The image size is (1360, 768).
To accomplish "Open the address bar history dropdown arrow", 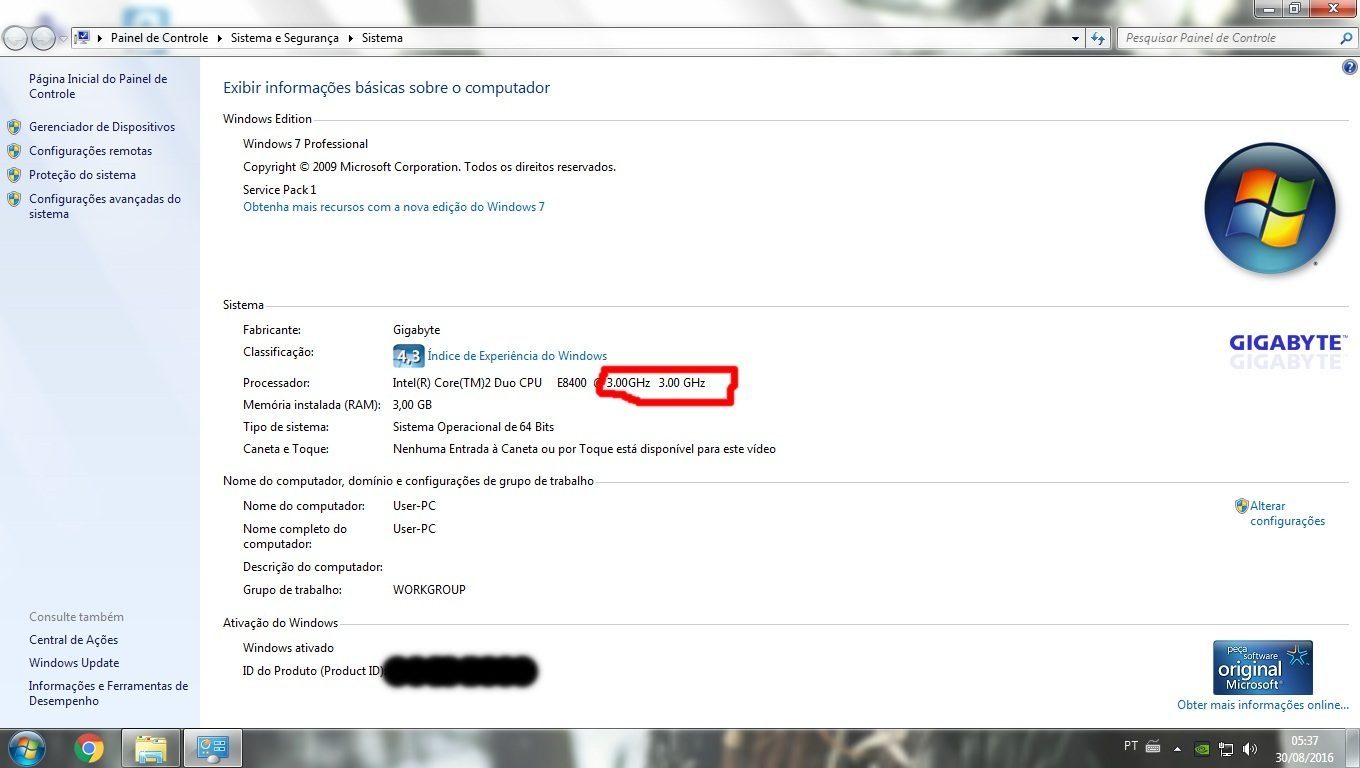I will coord(1075,38).
